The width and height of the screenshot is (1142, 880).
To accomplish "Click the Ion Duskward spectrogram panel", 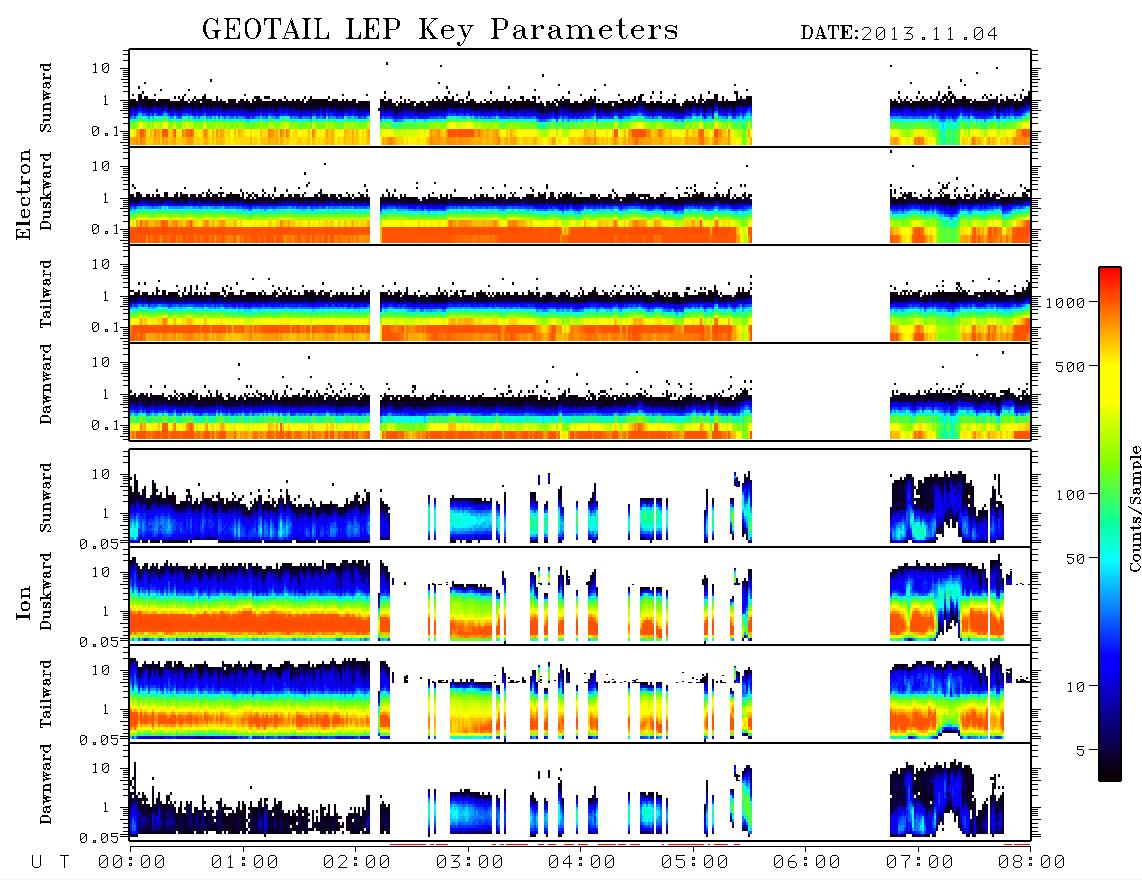I will pyautogui.click(x=580, y=595).
